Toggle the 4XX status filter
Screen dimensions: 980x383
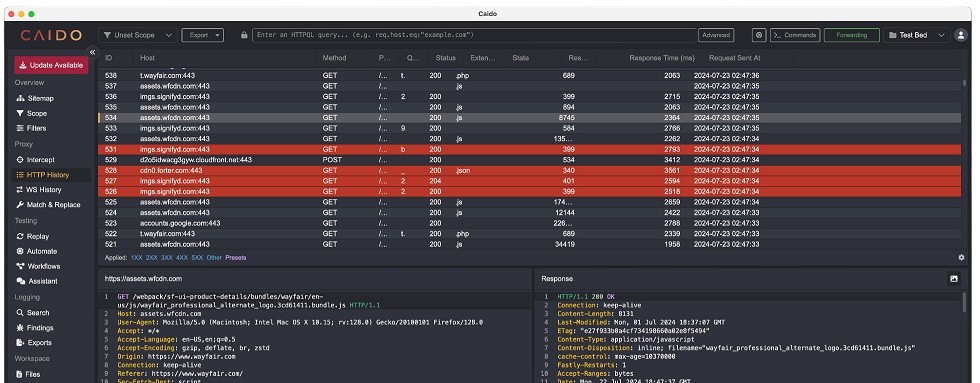point(182,257)
